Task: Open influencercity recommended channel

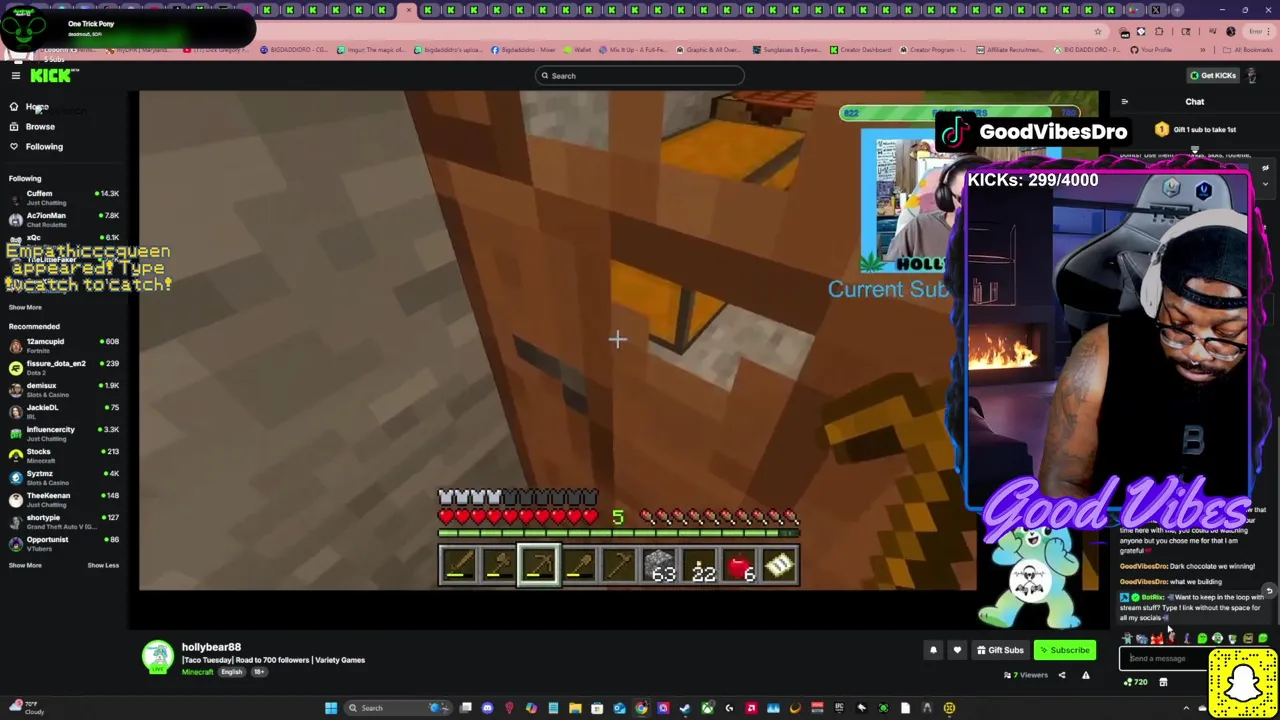Action: (x=62, y=433)
